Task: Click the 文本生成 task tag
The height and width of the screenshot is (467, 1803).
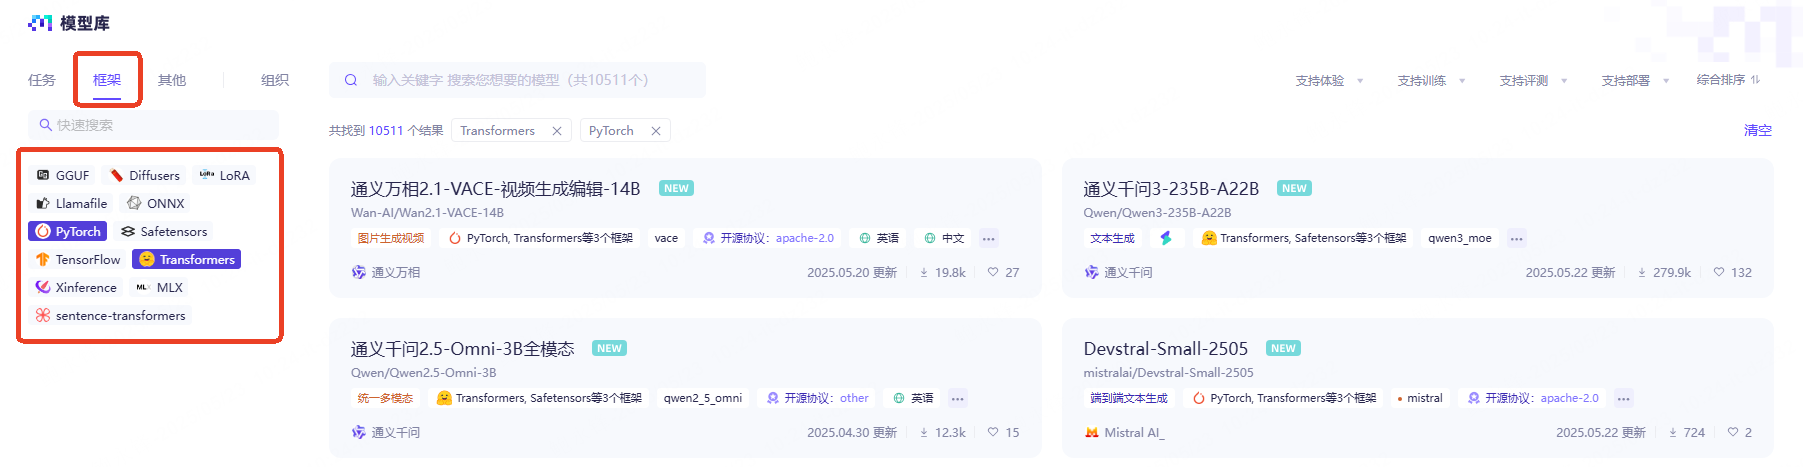Action: point(1112,238)
